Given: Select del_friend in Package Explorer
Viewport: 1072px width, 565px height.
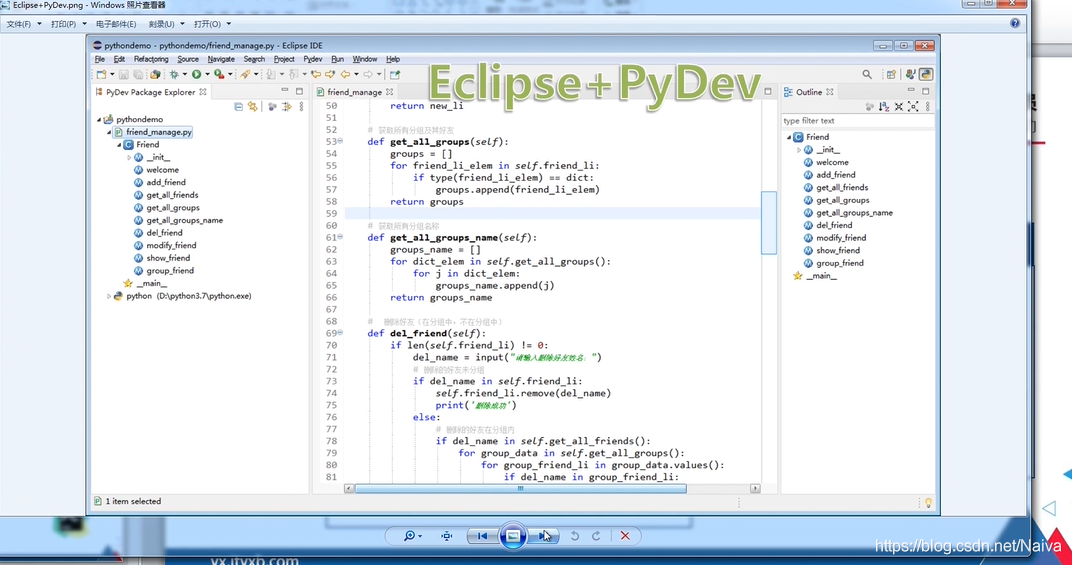Looking at the screenshot, I should [164, 233].
